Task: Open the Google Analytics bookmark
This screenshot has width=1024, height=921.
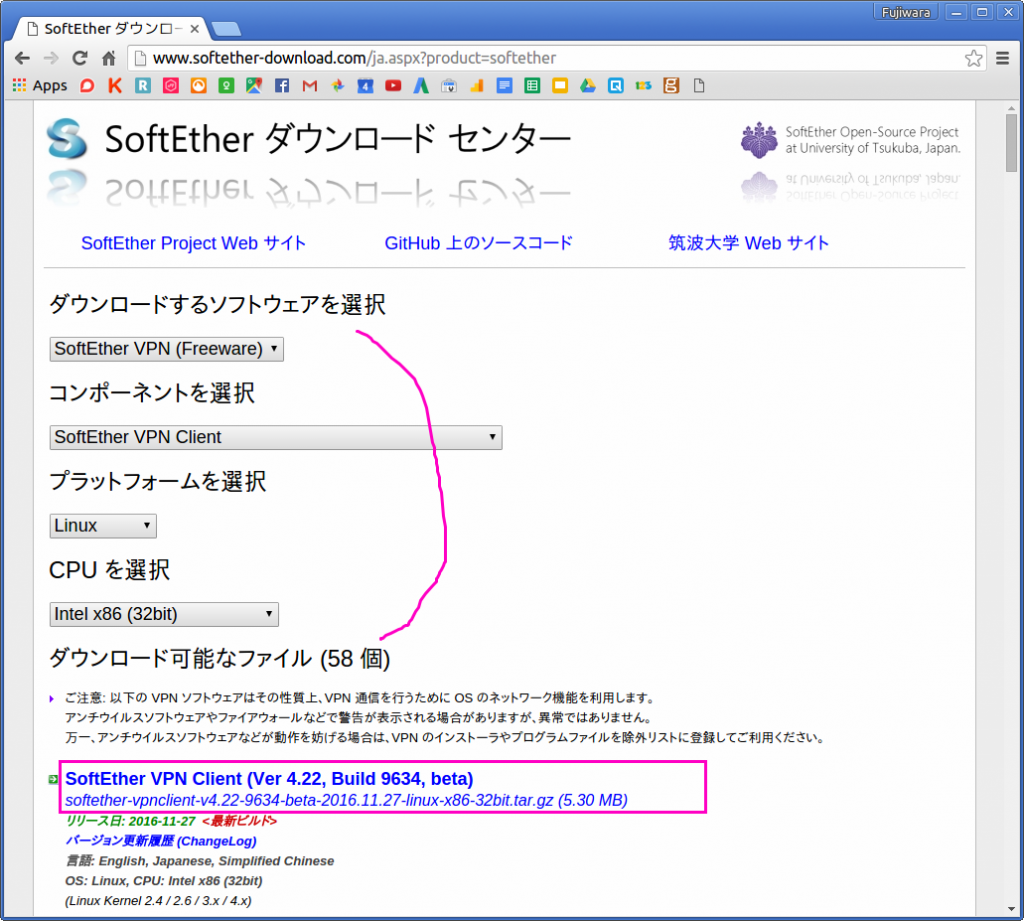Action: pos(477,86)
